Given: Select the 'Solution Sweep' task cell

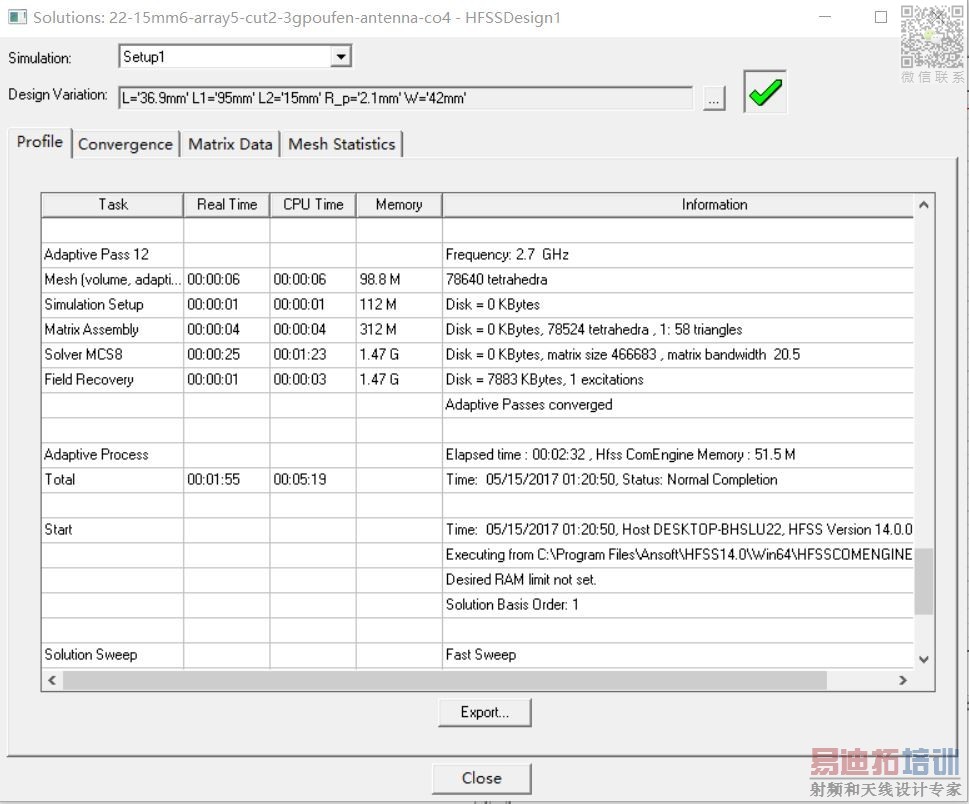Looking at the screenshot, I should 112,654.
